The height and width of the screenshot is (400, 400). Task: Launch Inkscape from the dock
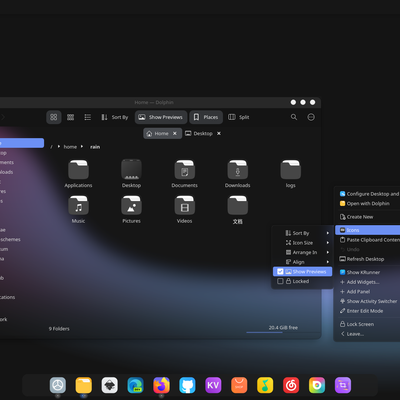[x=109, y=385]
